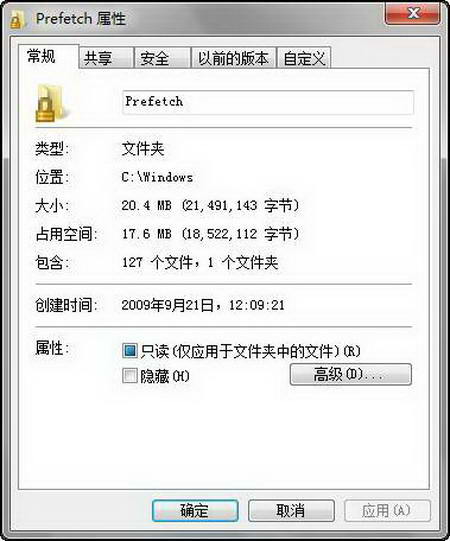Click the large Prefetch folder icon
The image size is (450, 541).
click(50, 103)
